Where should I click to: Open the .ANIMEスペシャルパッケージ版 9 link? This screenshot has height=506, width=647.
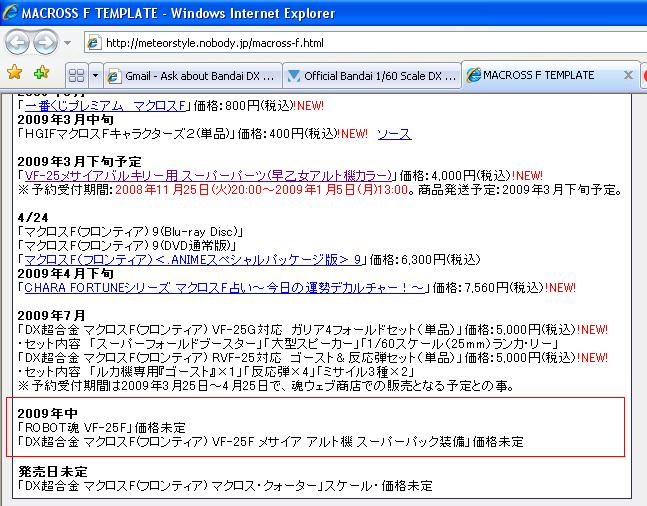(193, 260)
